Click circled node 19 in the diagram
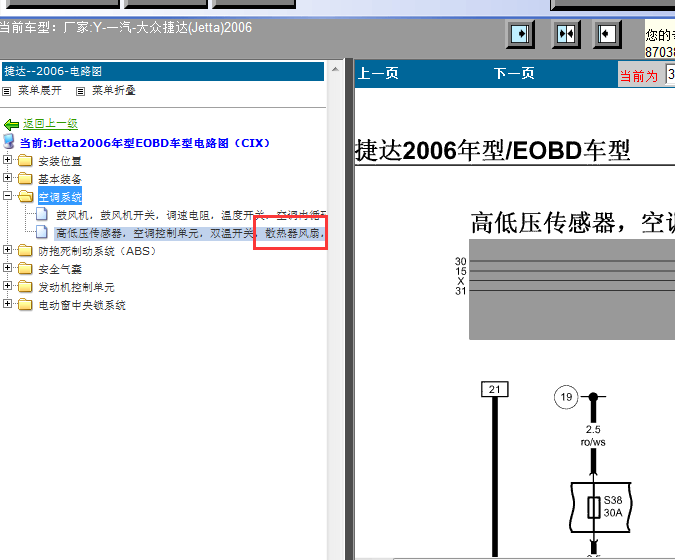This screenshot has width=675, height=560. 566,397
